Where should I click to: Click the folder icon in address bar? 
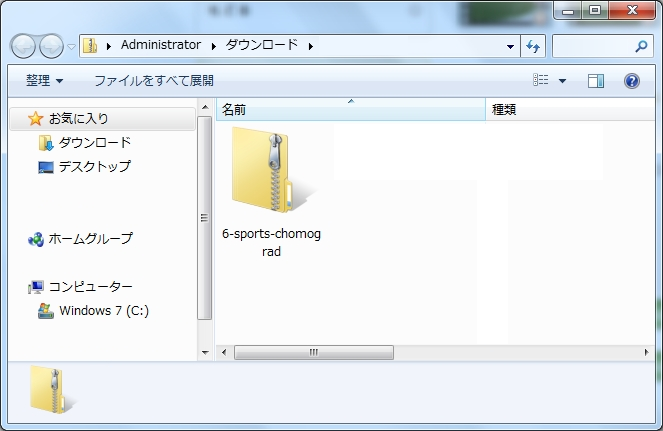coord(90,45)
